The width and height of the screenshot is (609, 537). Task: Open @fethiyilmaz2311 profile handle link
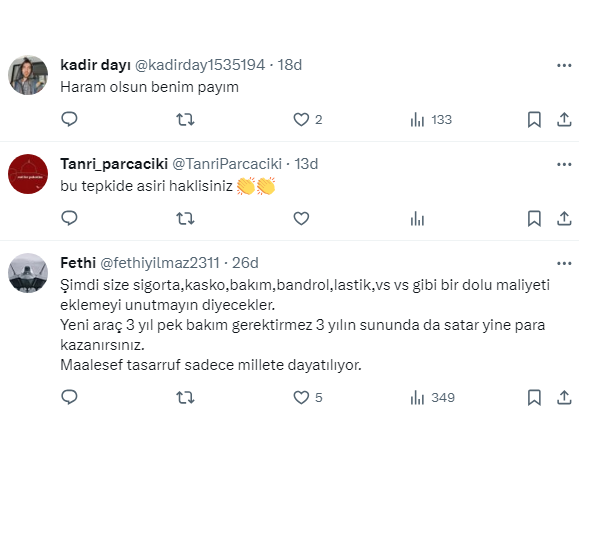tap(160, 263)
